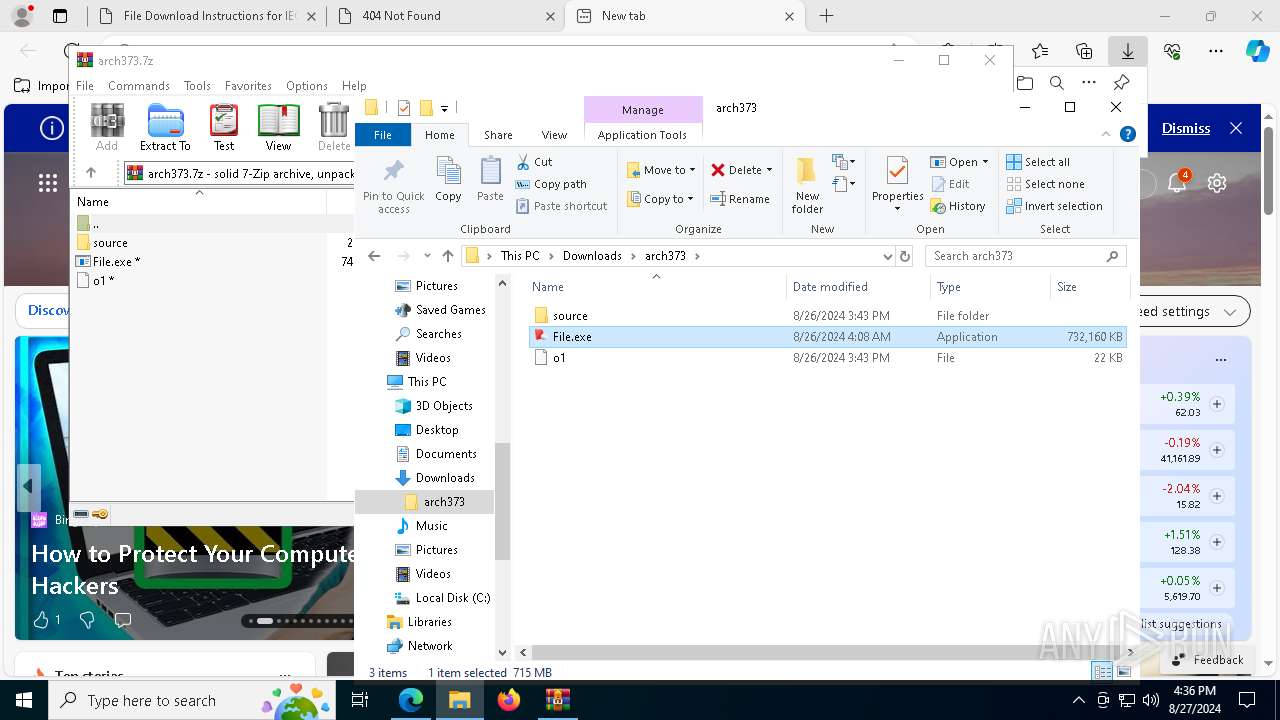1280x720 pixels.
Task: Click Rename in Organize group
Action: [740, 199]
